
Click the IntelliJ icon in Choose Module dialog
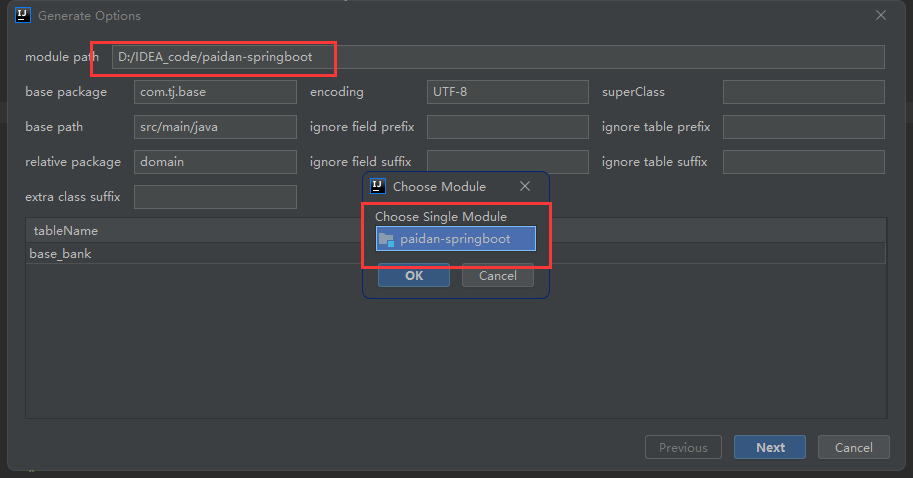tap(377, 186)
